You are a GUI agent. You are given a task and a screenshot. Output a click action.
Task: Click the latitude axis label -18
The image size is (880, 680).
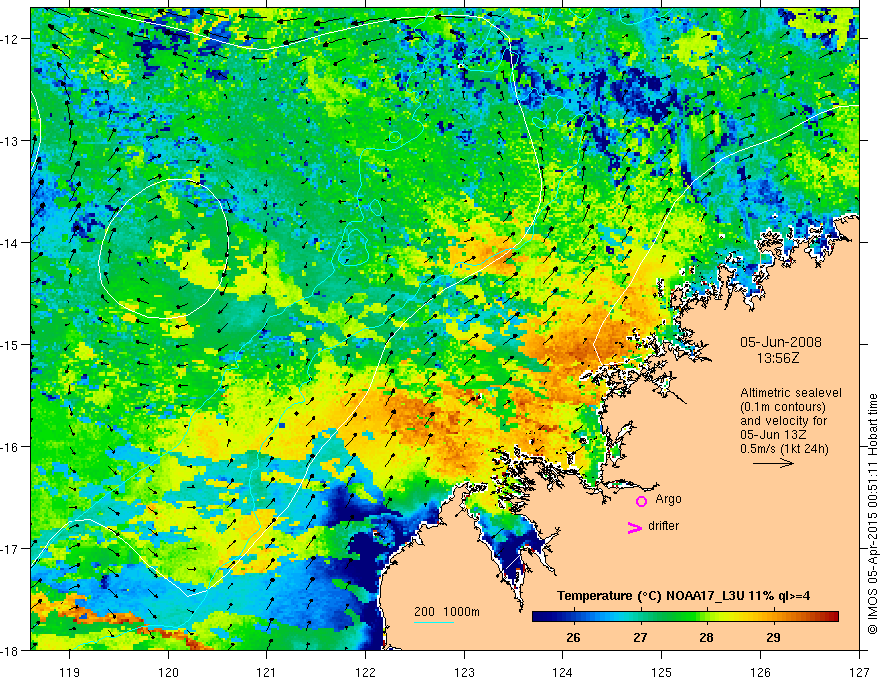pos(12,651)
